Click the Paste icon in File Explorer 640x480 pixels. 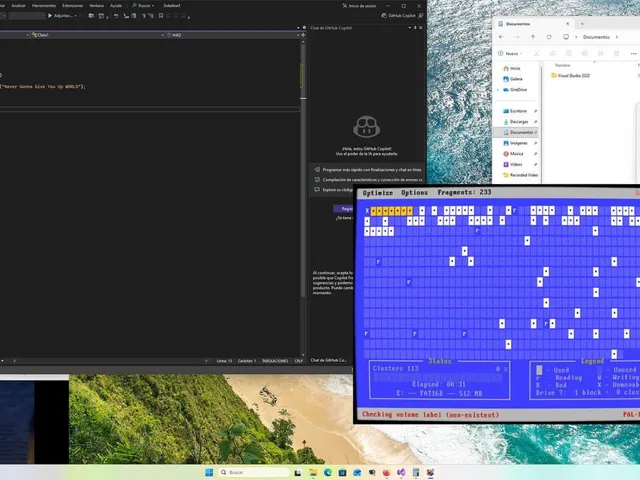(569, 53)
